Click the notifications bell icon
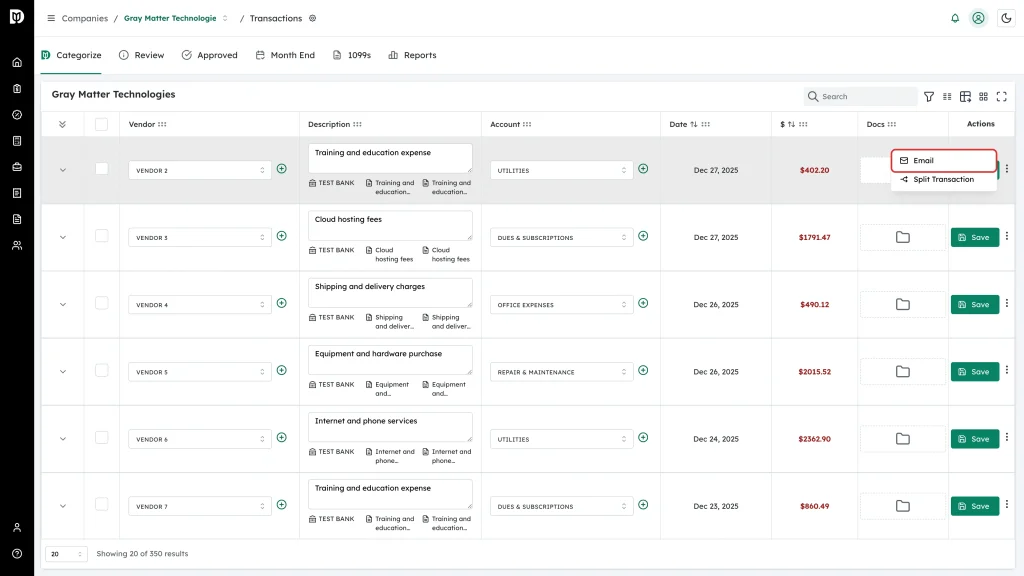This screenshot has width=1024, height=576. point(955,18)
